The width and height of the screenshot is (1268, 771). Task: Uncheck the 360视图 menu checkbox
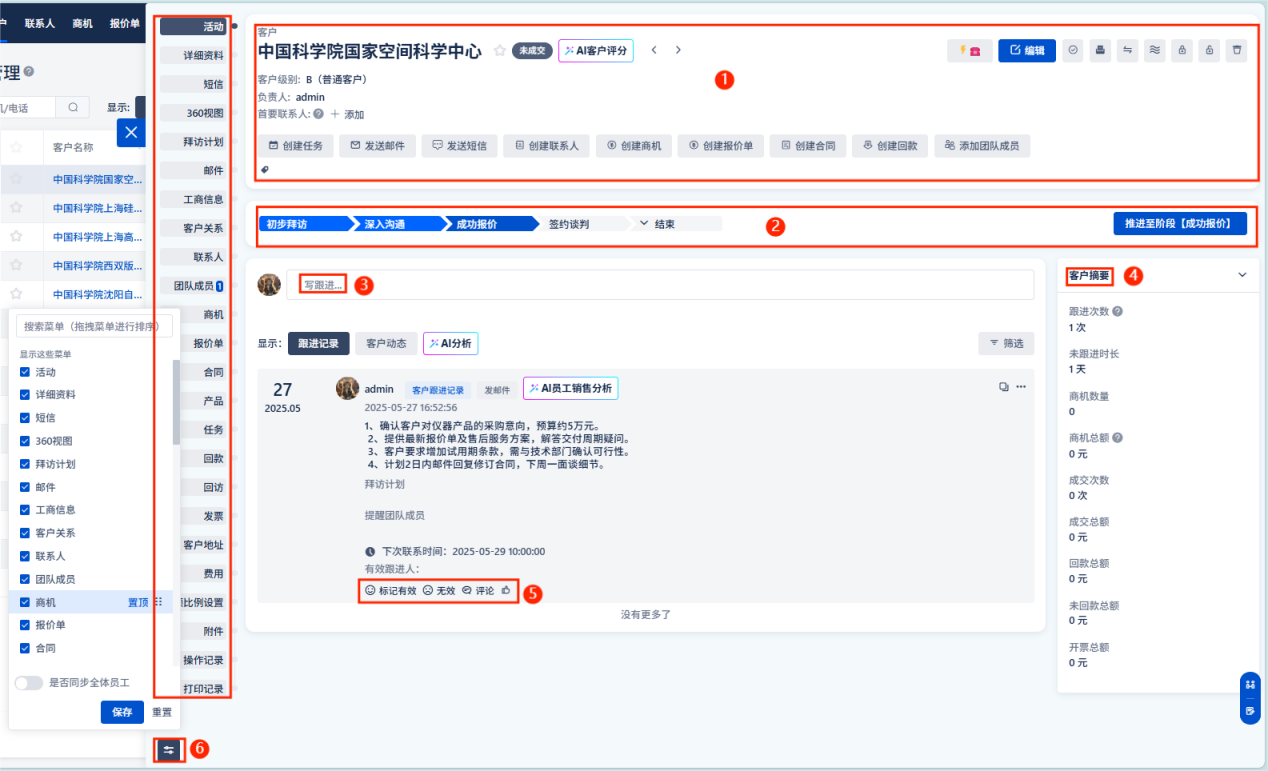[25, 441]
